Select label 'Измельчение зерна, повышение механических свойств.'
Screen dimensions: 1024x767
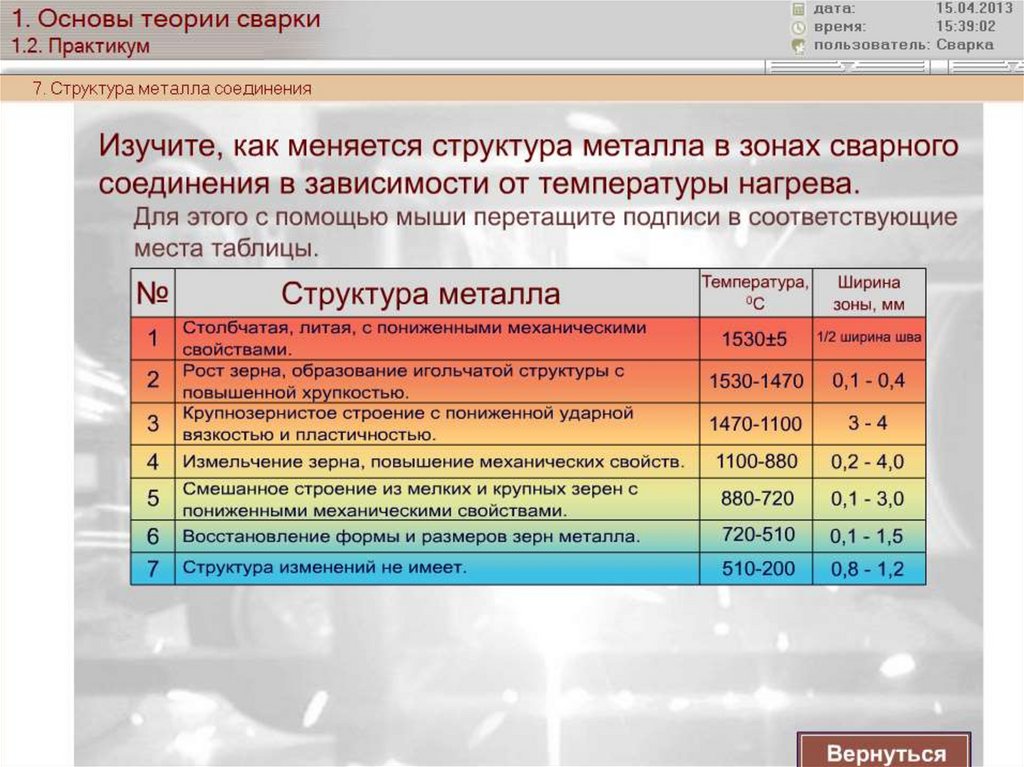pyautogui.click(x=433, y=462)
